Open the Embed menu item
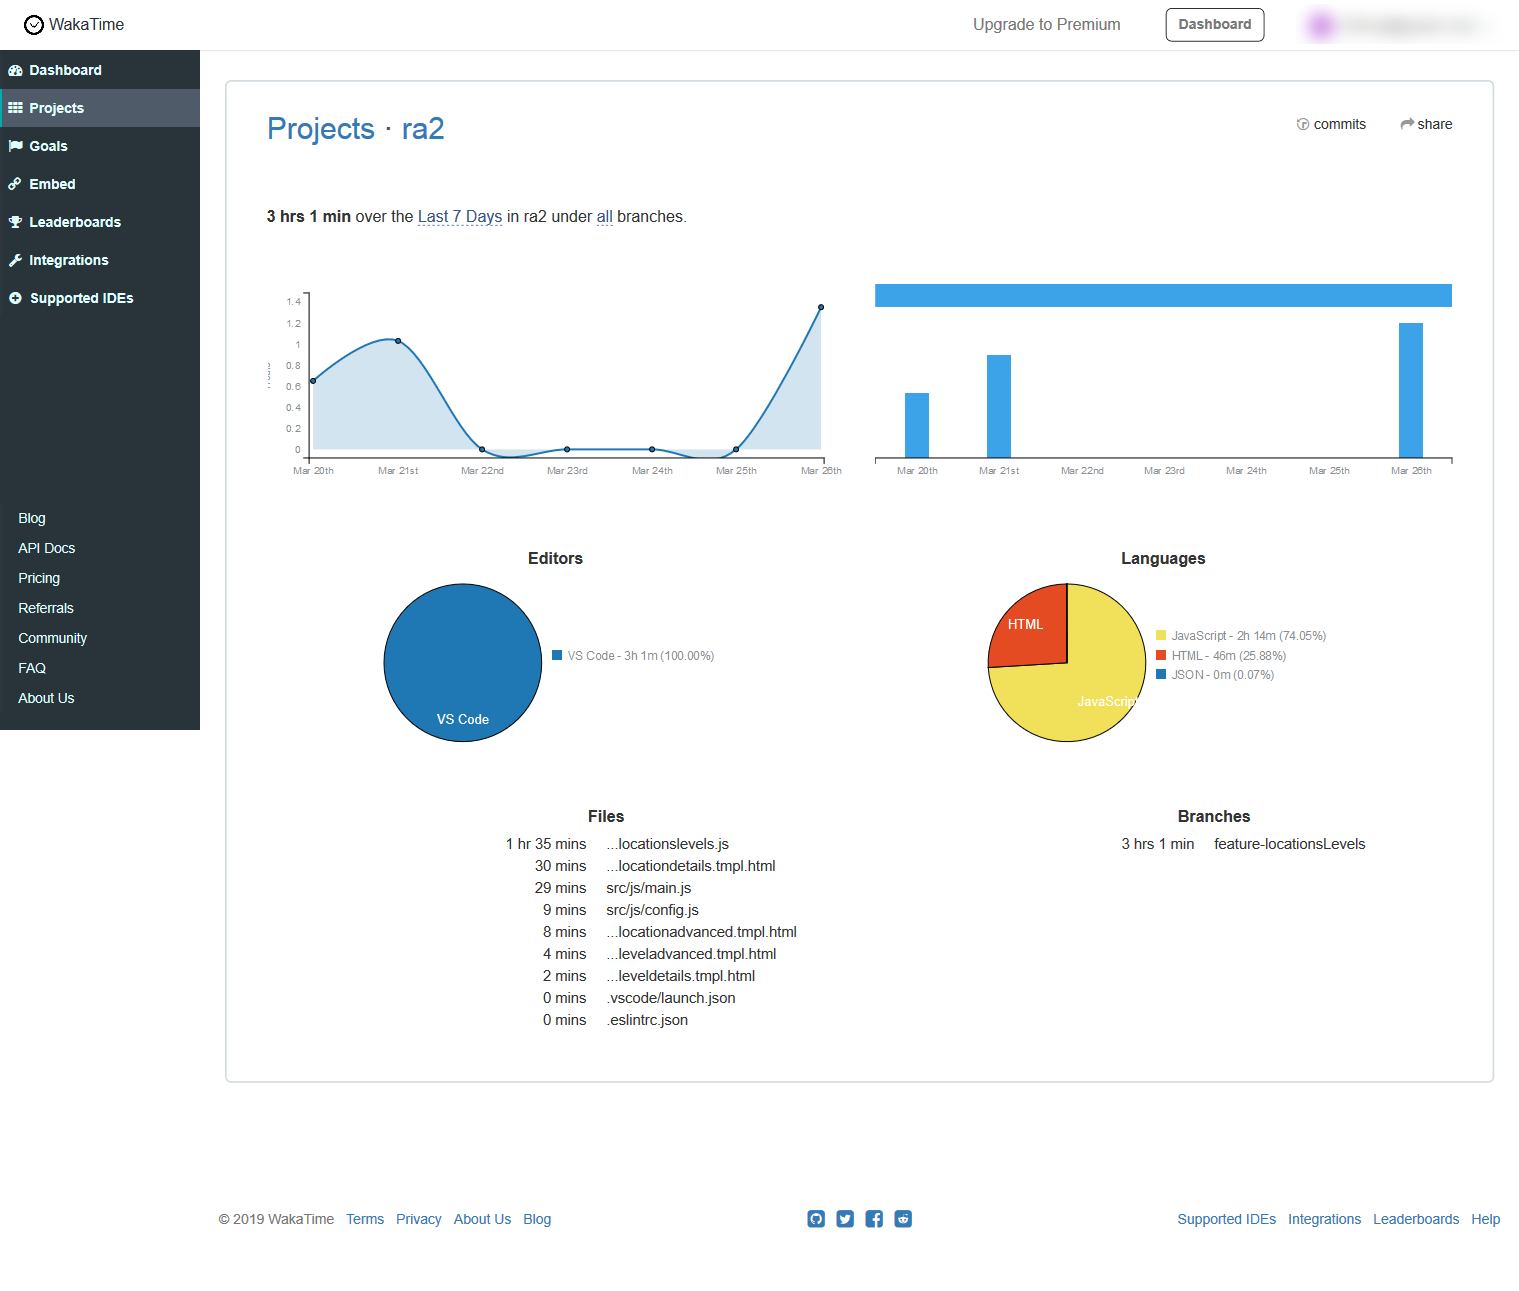 pyautogui.click(x=100, y=184)
